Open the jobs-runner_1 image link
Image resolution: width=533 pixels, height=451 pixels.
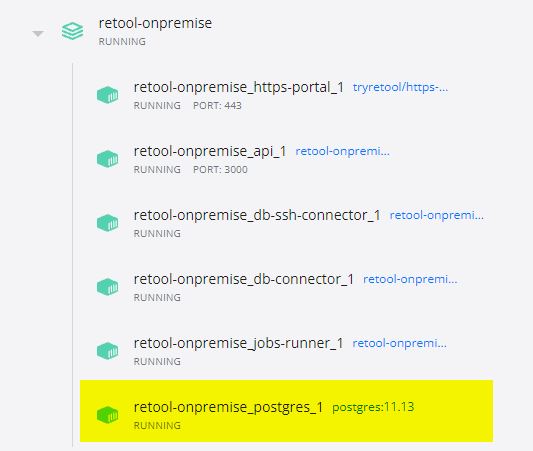tap(399, 343)
